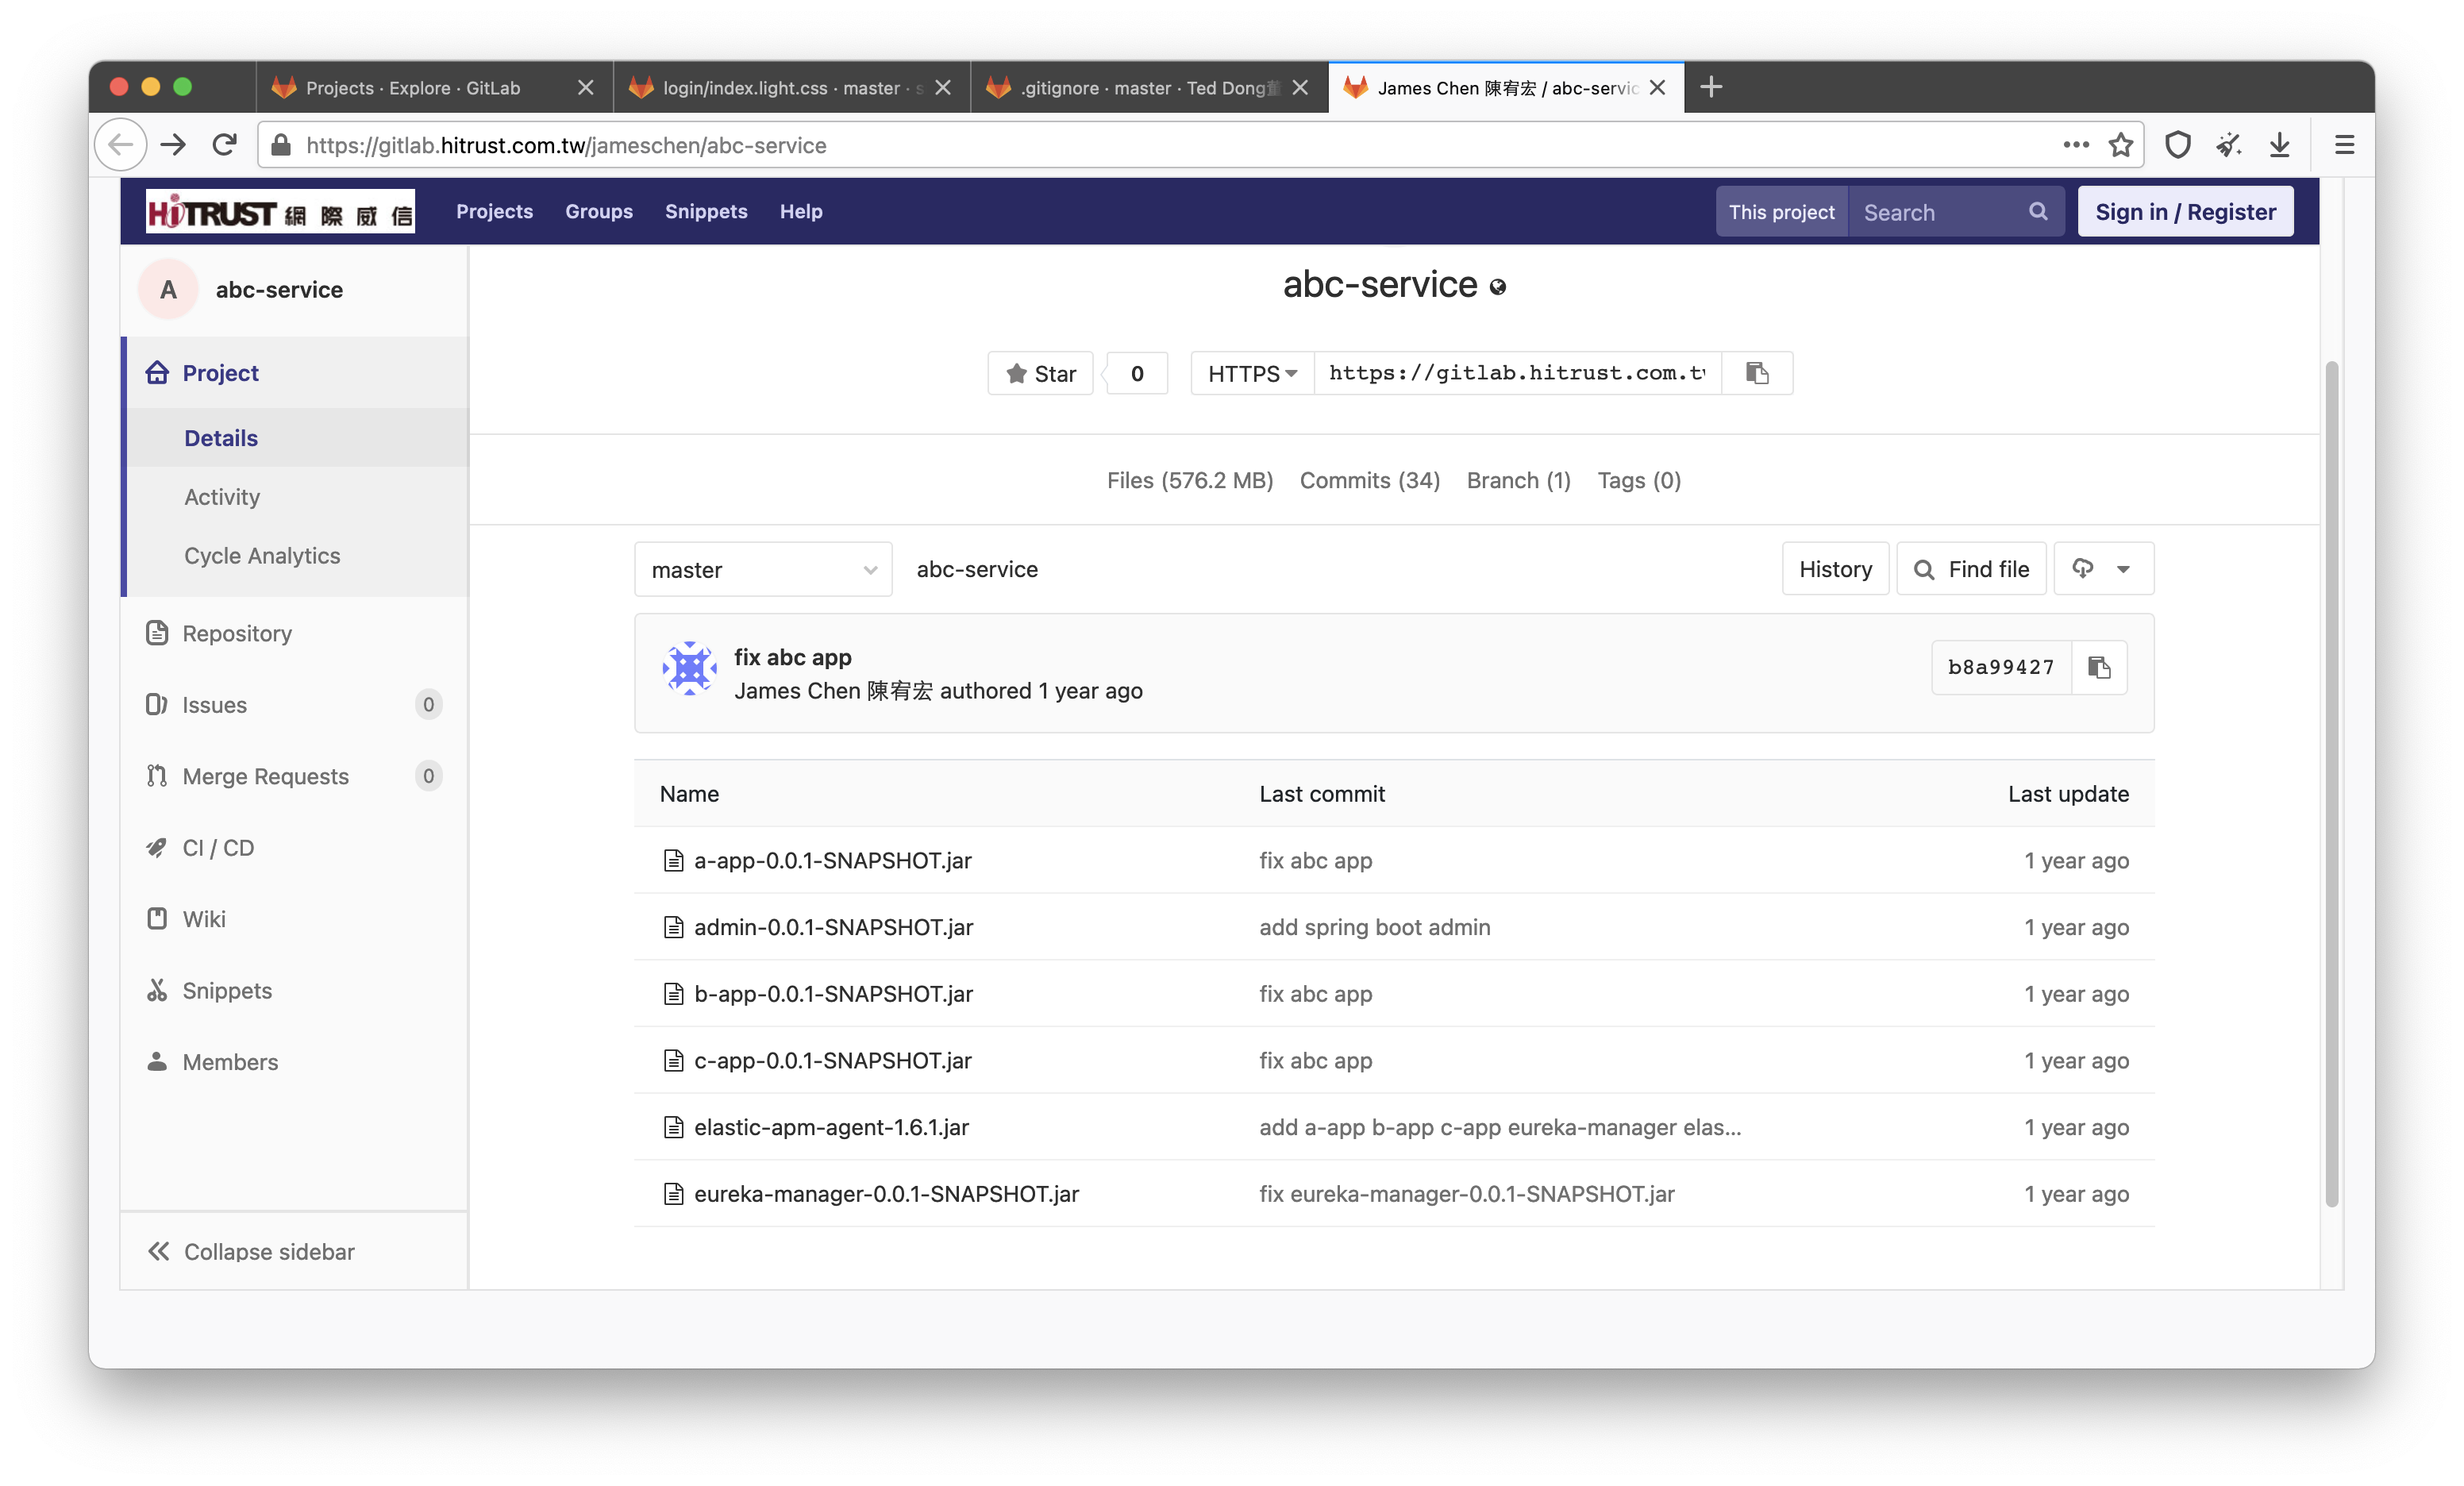Screen dimensions: 2464x1486
Task: Click the page vertical scrollbar
Action: pos(2332,783)
